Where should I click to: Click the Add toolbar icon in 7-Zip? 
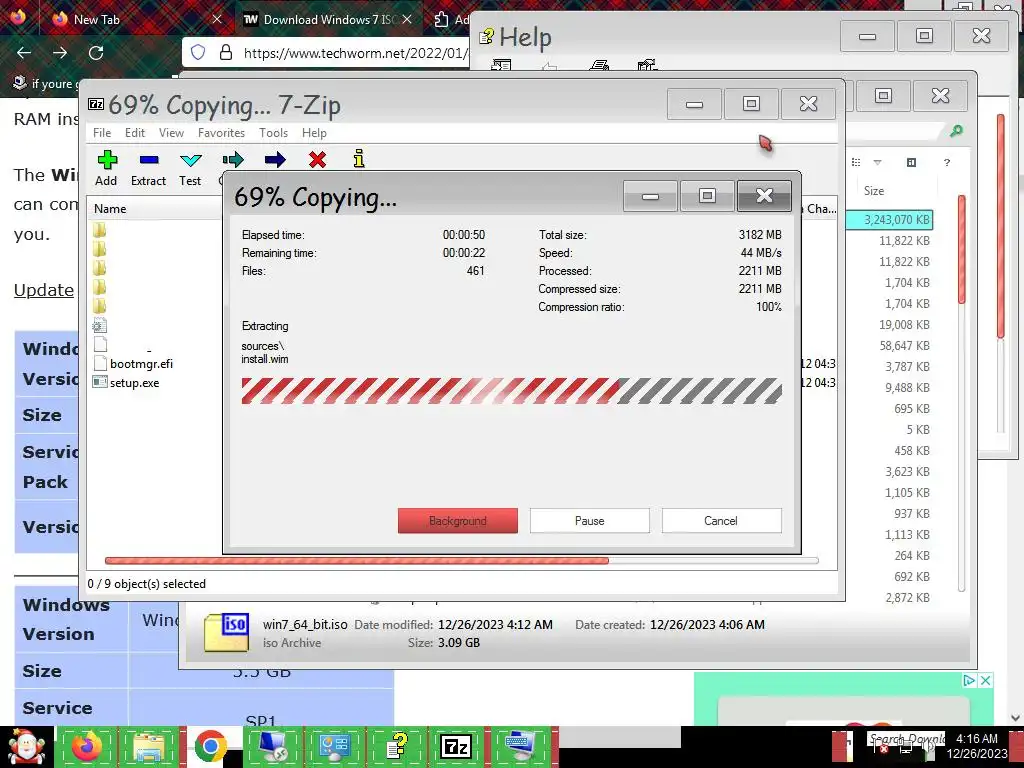point(107,160)
